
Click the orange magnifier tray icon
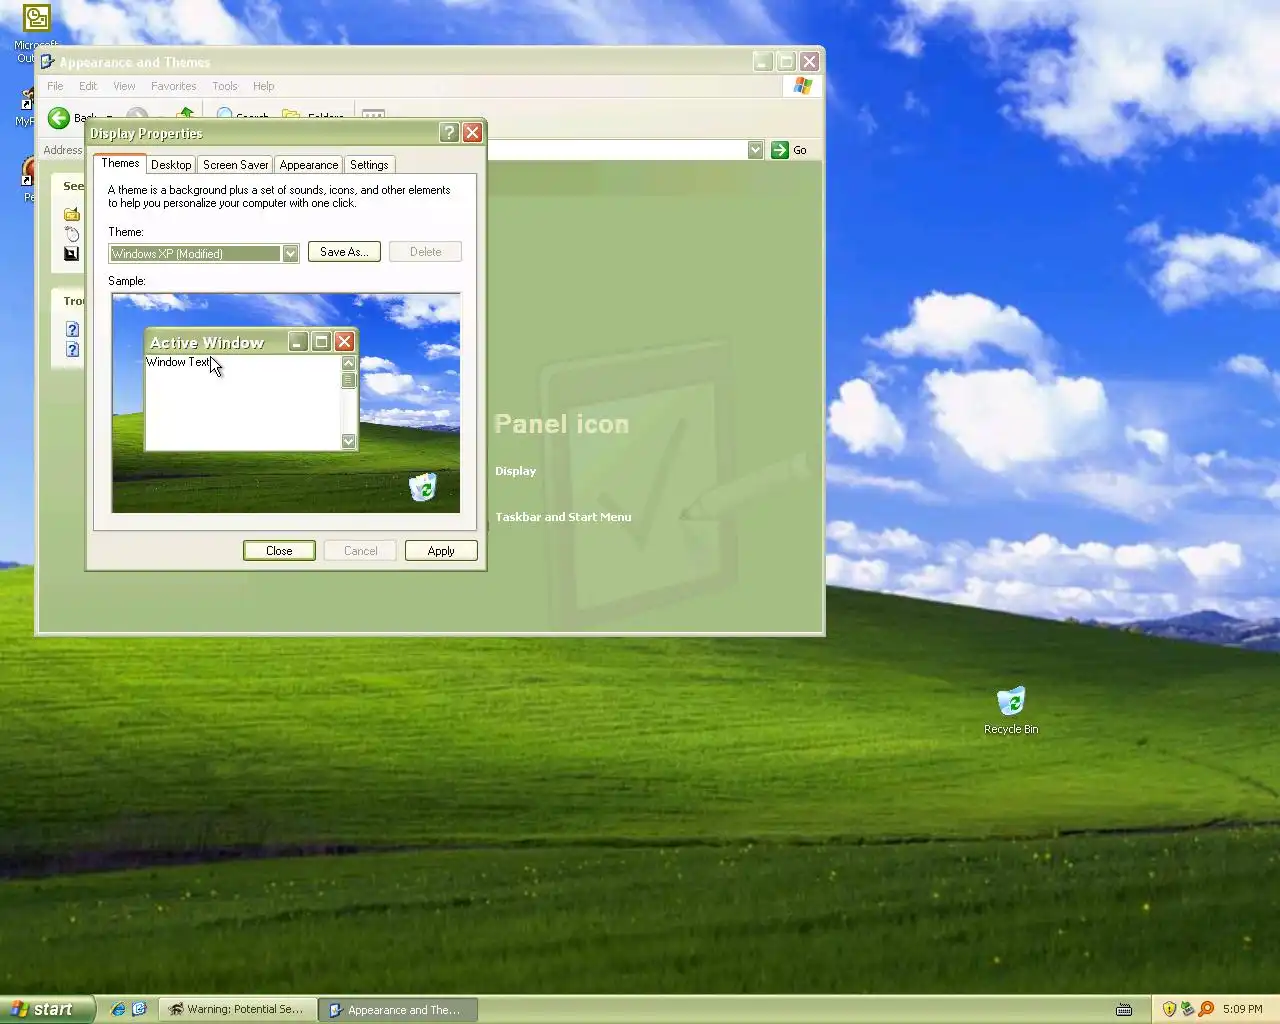pos(1206,1009)
